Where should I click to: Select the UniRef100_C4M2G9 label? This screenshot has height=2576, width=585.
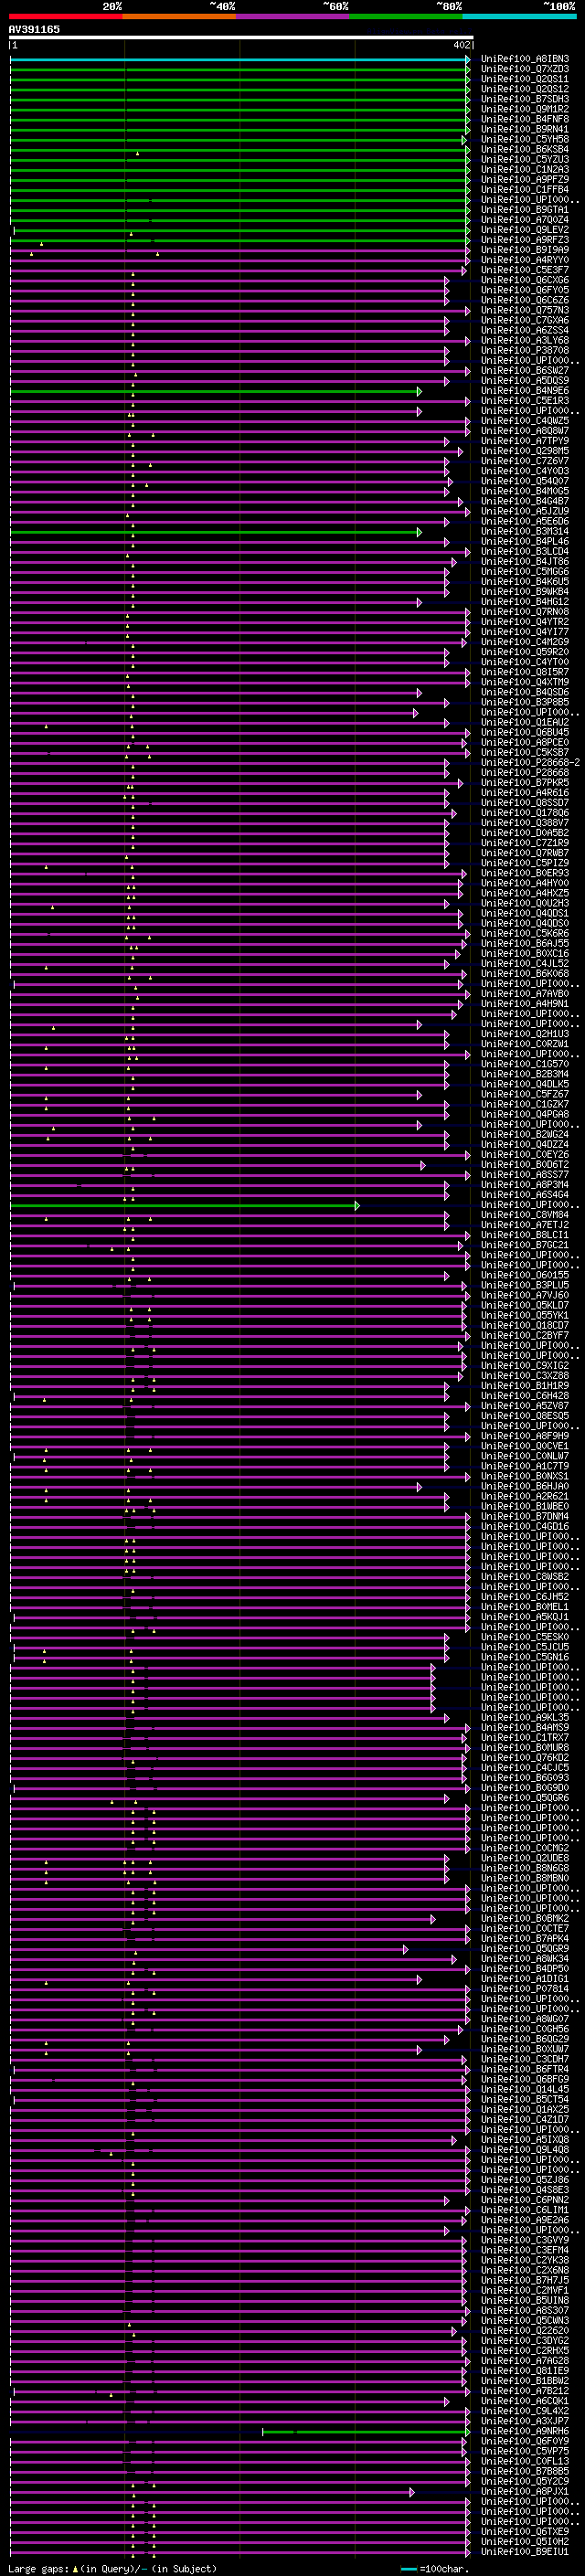tap(525, 642)
